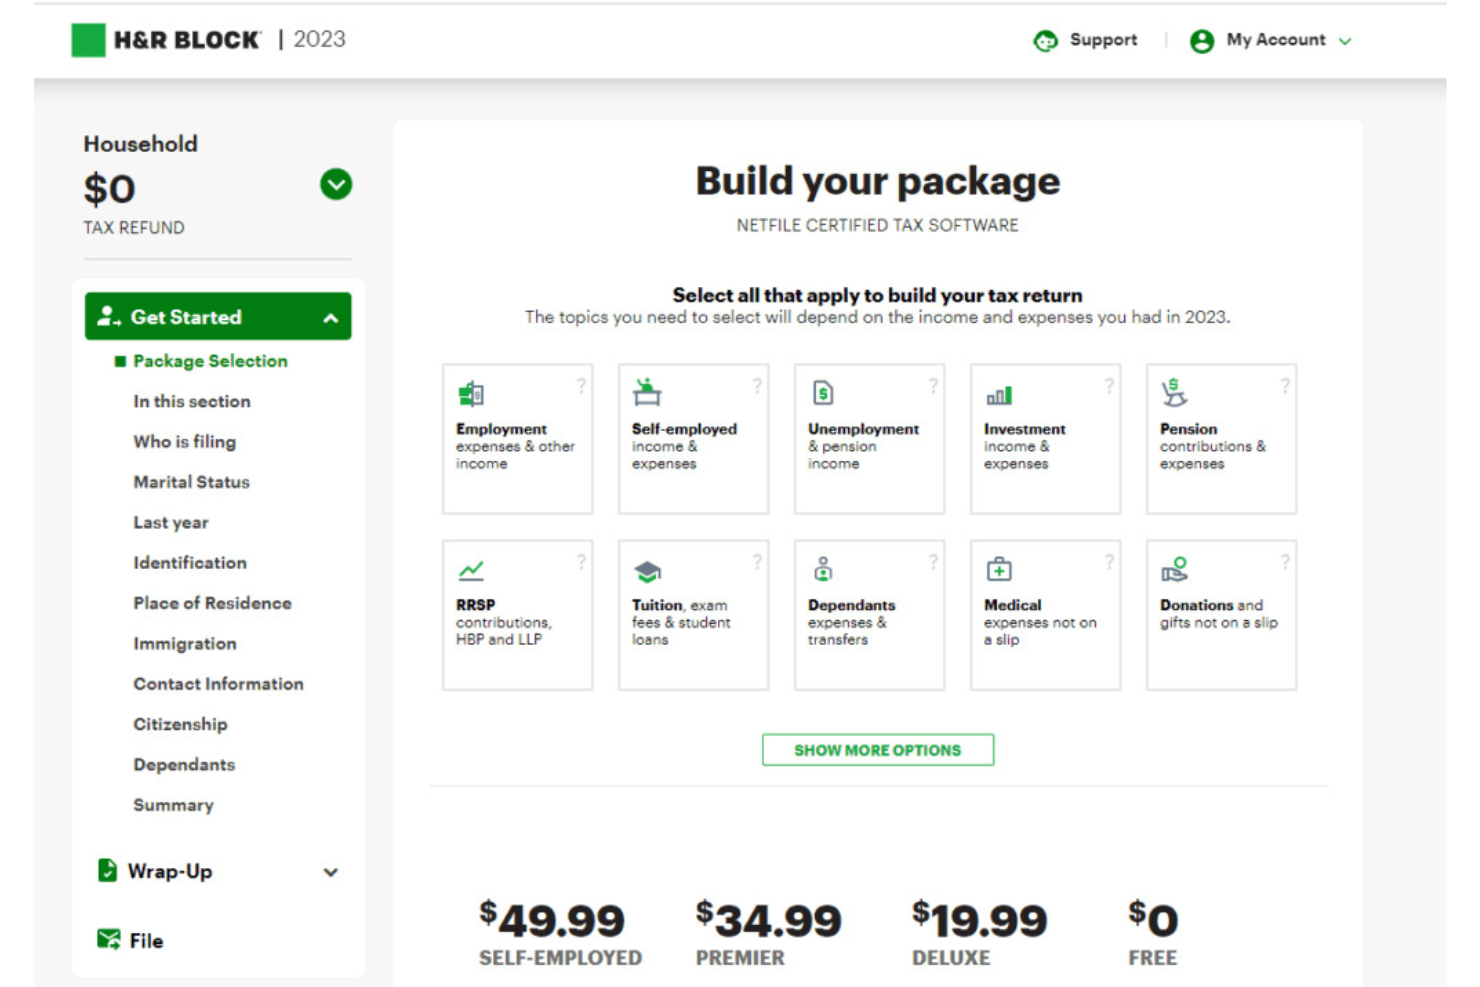Click the Support link text
The height and width of the screenshot is (987, 1480).
pos(1103,40)
